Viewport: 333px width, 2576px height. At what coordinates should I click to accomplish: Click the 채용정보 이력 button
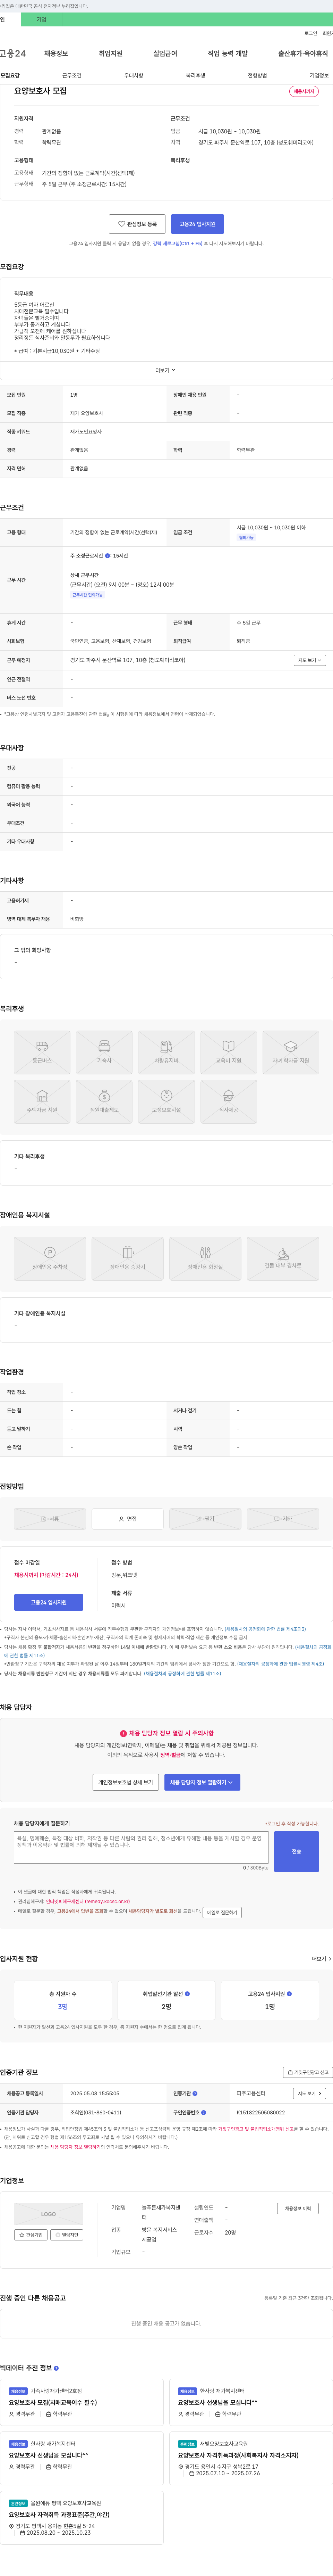tap(298, 2208)
